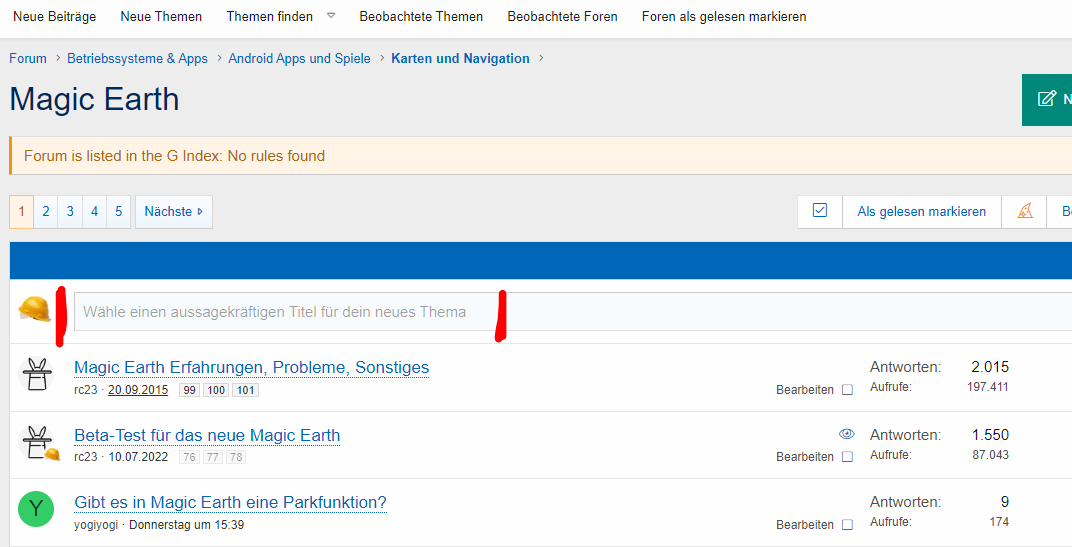
Task: Click the green compose new thread icon
Action: pos(1047,99)
